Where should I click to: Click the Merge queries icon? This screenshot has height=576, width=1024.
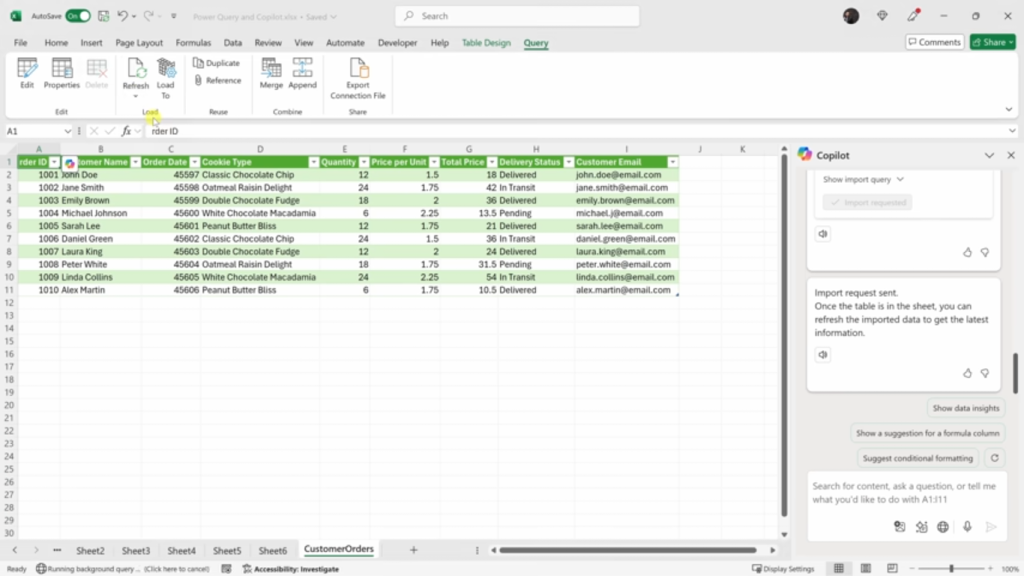tap(271, 73)
